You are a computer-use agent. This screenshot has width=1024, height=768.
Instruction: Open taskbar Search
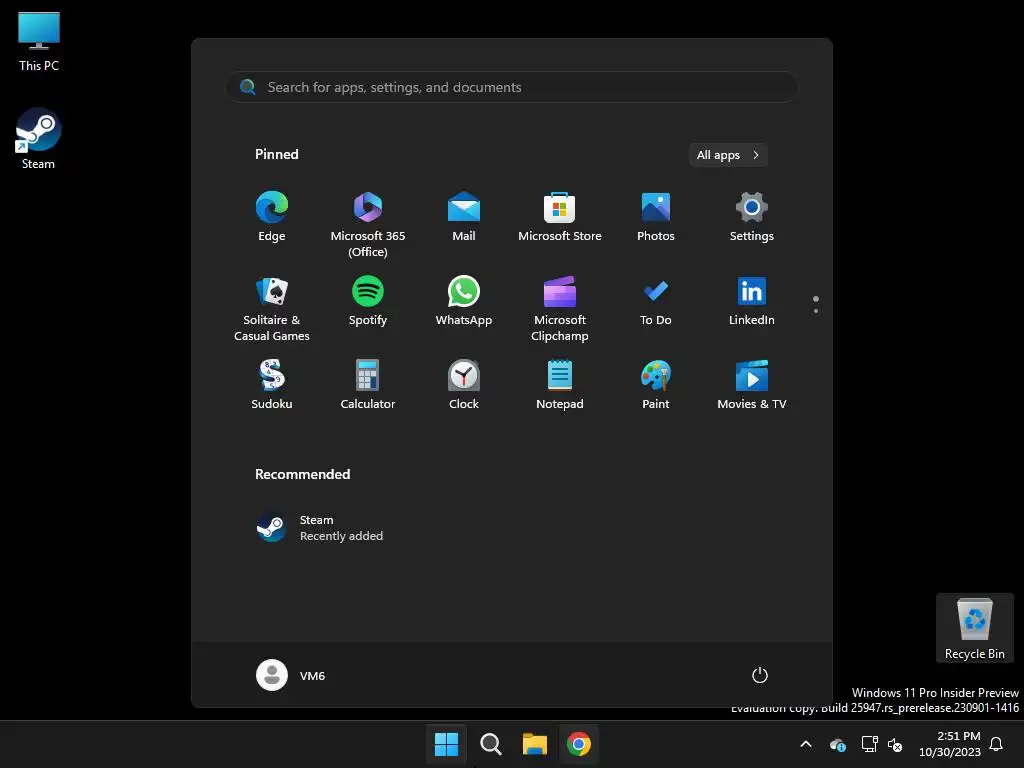490,744
